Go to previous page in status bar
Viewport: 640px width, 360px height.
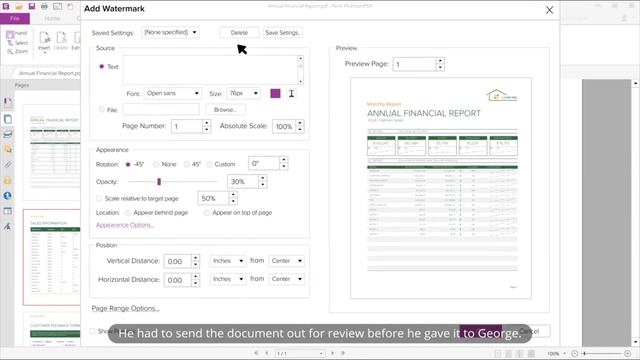[267, 353]
